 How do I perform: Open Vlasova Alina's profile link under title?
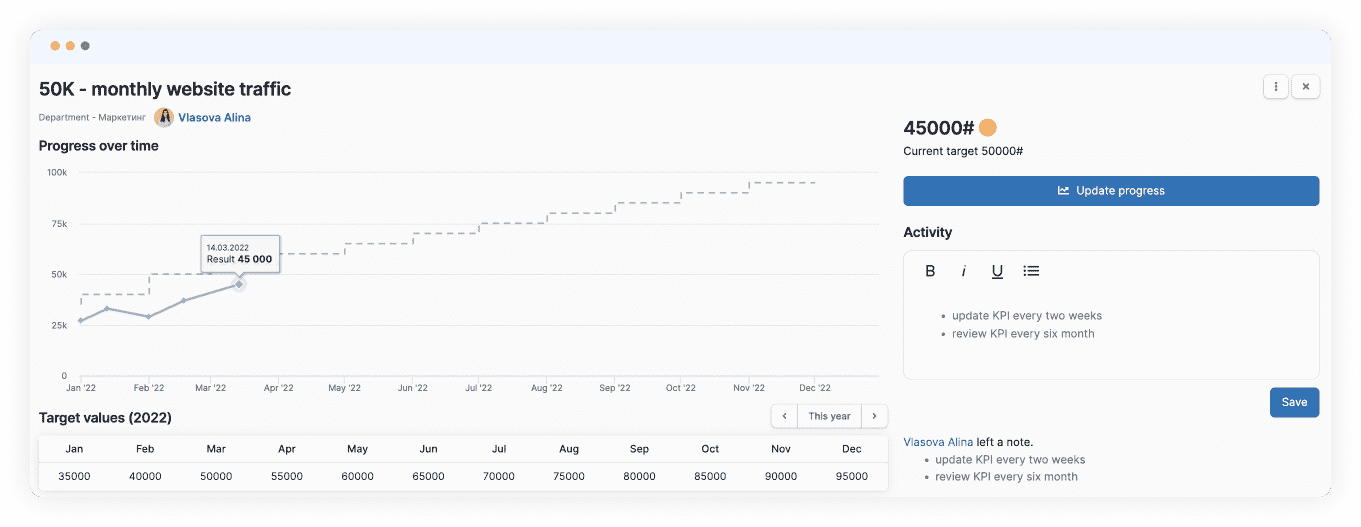point(214,118)
